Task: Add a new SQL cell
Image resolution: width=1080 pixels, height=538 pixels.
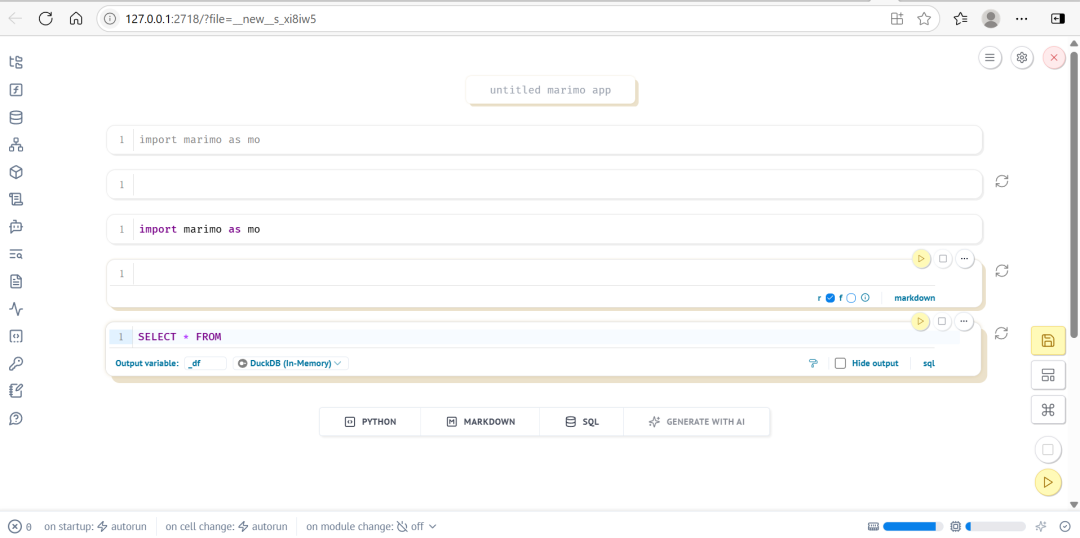Action: [x=582, y=422]
